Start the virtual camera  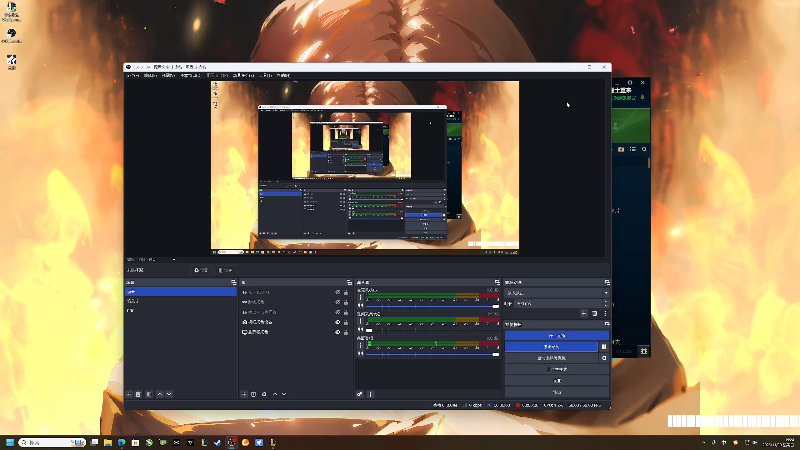[551, 358]
